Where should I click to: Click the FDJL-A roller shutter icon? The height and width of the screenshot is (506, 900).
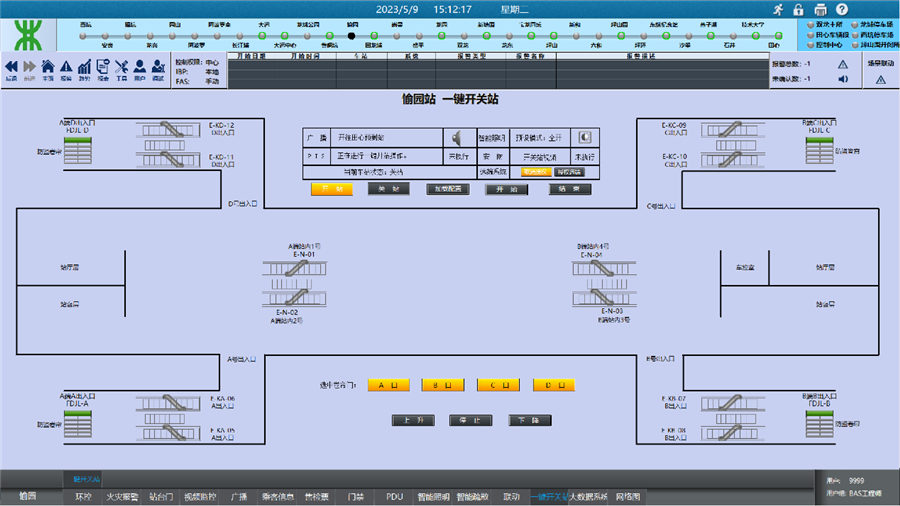pos(77,423)
